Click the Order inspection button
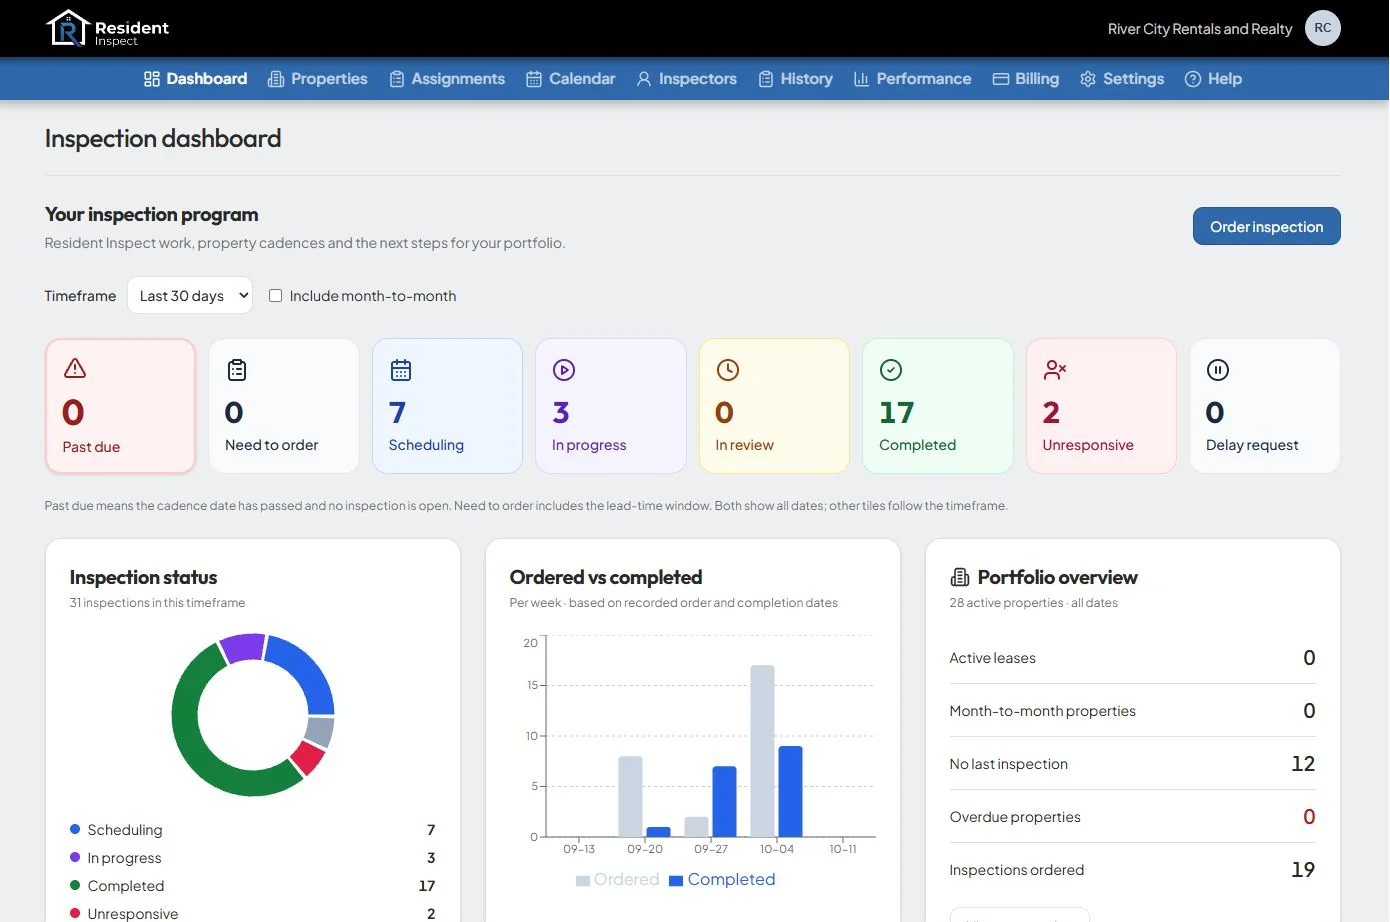This screenshot has width=1390, height=922. coord(1266,226)
